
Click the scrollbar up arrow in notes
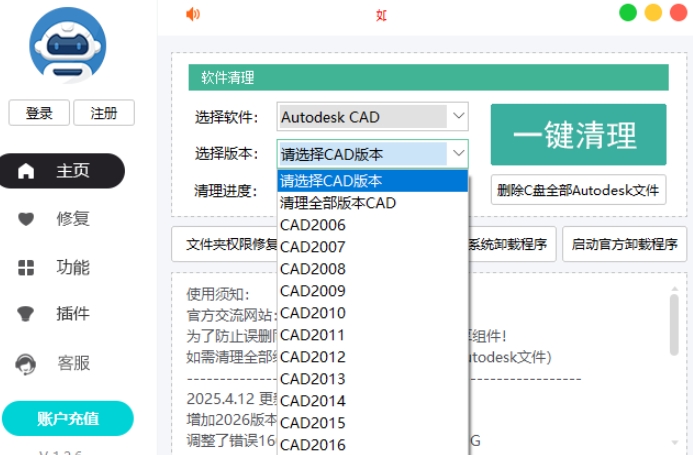coord(674,289)
